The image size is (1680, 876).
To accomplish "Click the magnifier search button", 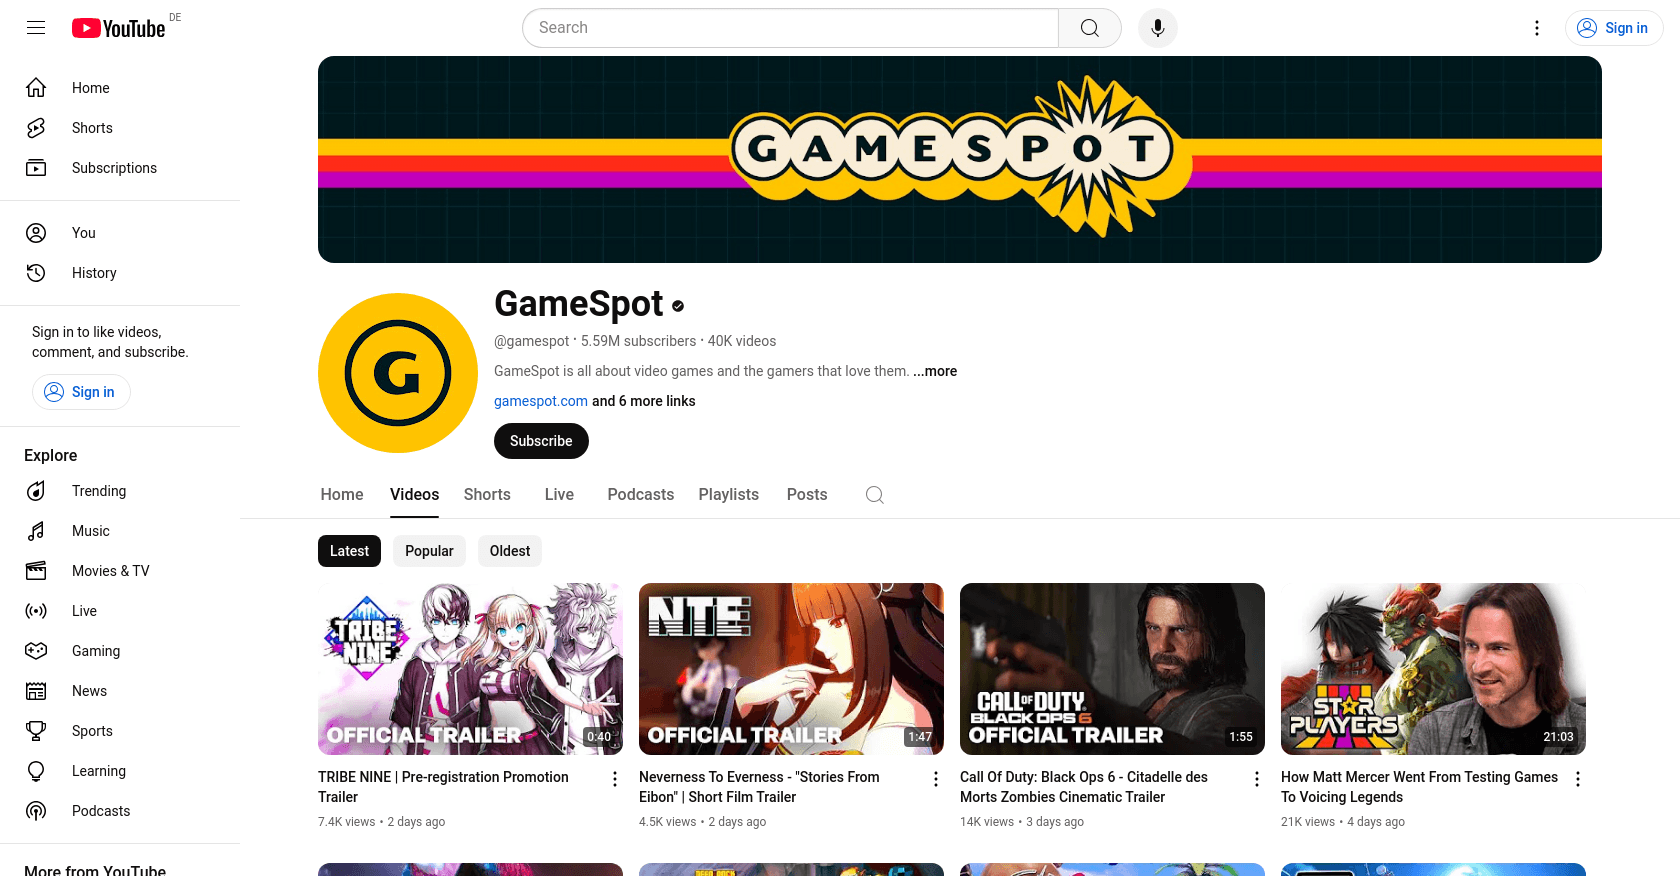I will coord(1089,28).
